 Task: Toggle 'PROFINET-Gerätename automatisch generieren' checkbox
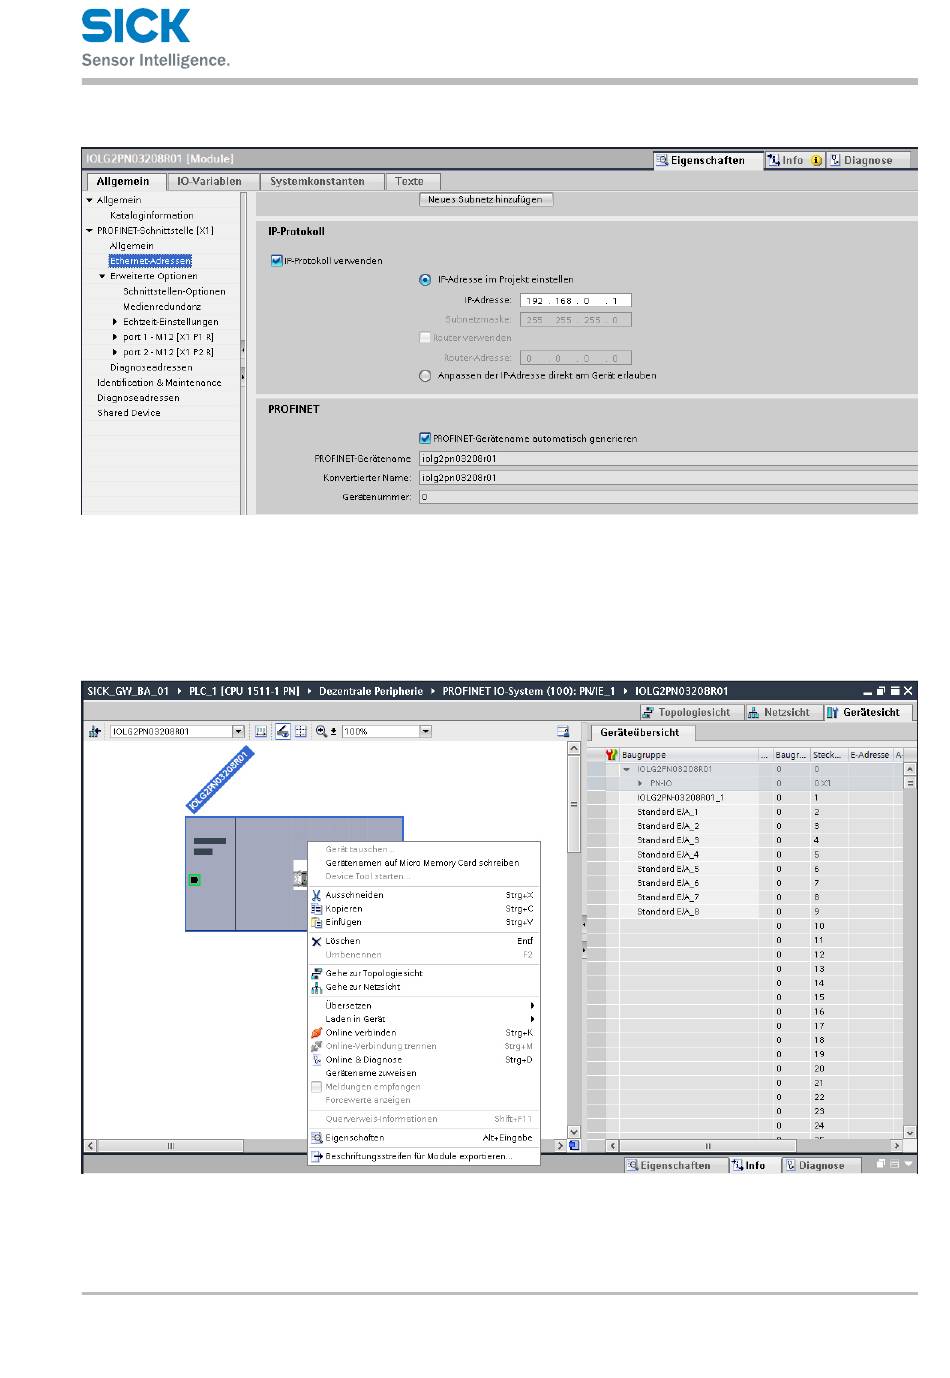(x=425, y=438)
